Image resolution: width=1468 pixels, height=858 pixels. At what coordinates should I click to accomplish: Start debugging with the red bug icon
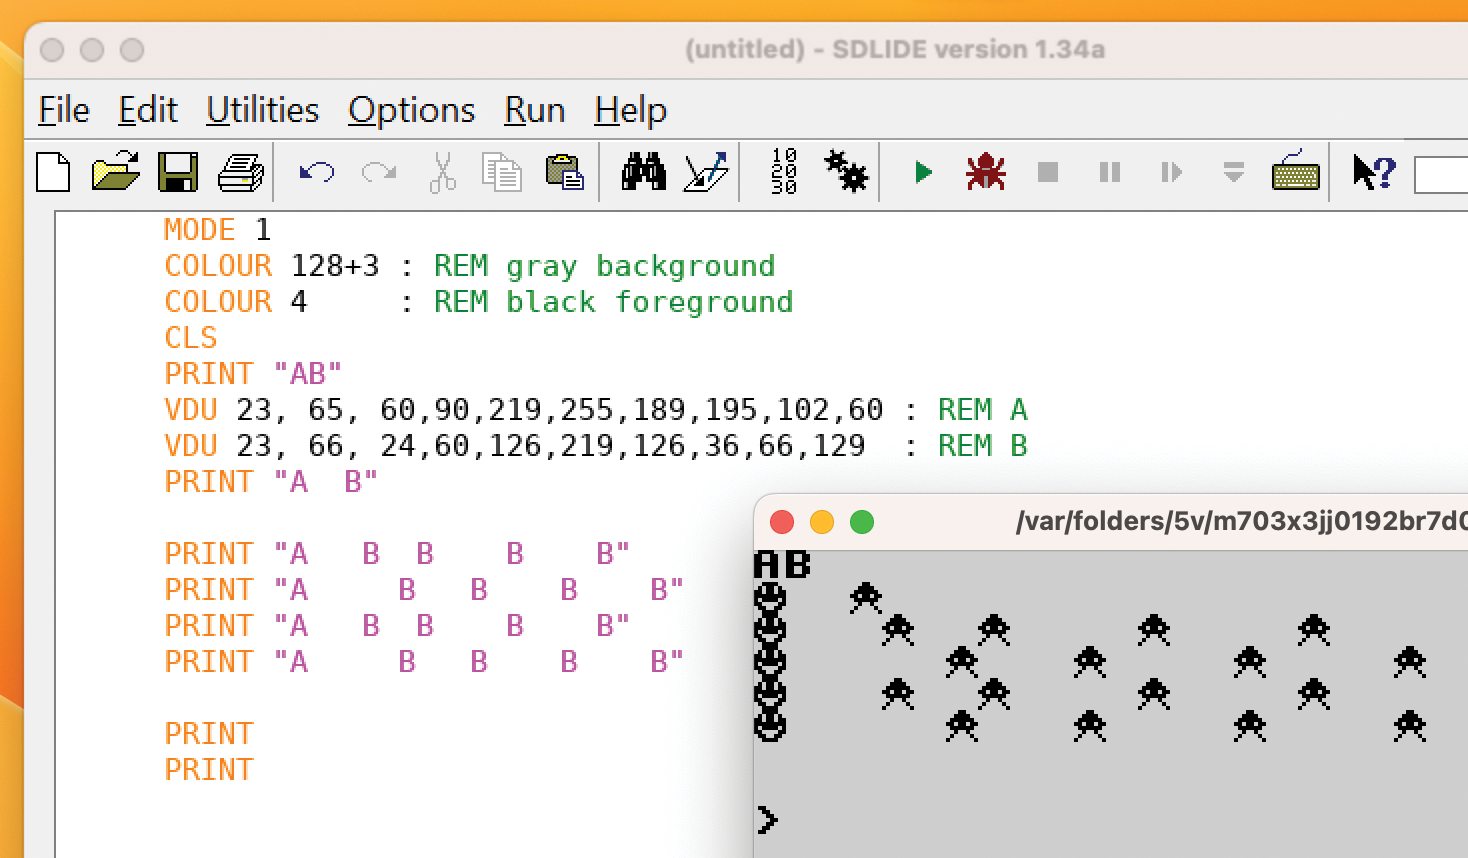(x=985, y=172)
